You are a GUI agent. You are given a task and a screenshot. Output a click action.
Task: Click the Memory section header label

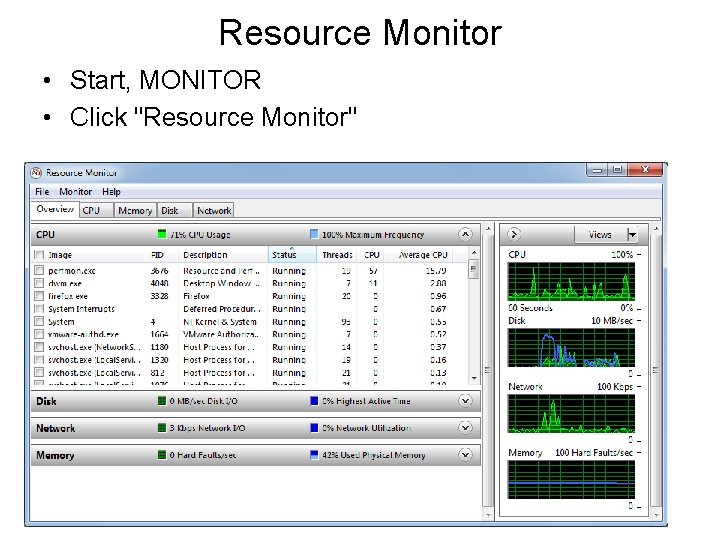[x=55, y=455]
